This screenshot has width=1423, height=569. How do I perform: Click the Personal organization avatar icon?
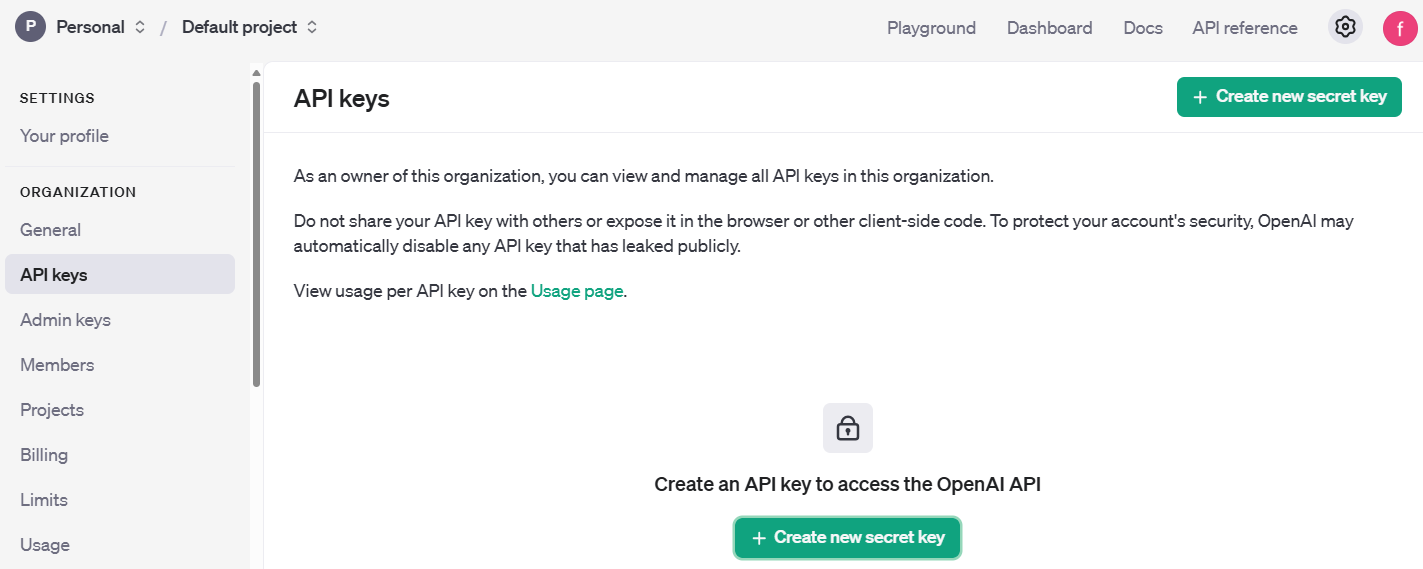click(30, 27)
